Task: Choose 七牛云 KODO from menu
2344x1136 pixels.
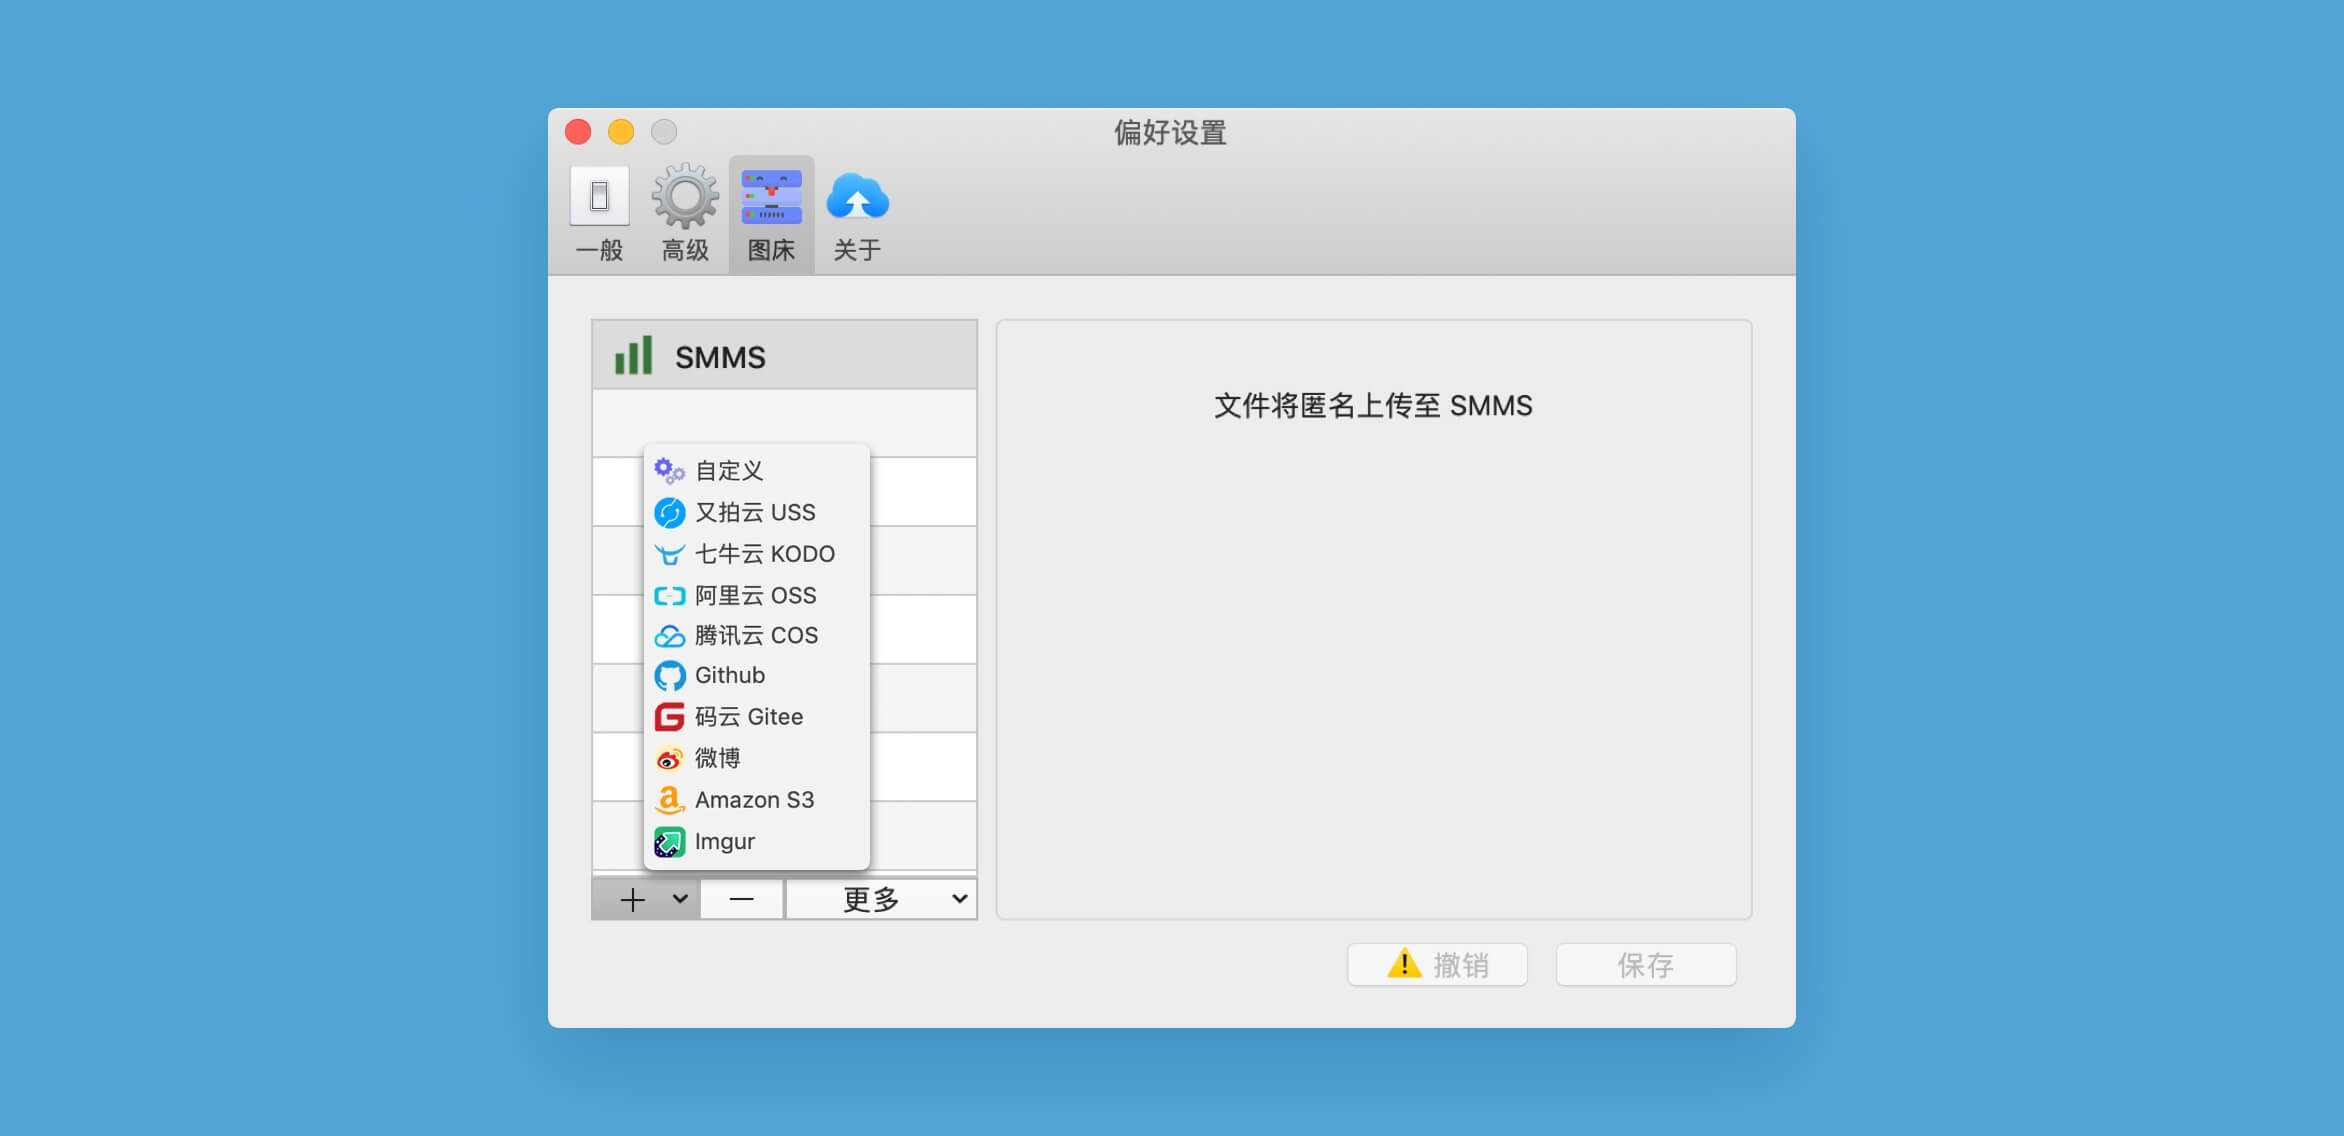Action: tap(757, 553)
